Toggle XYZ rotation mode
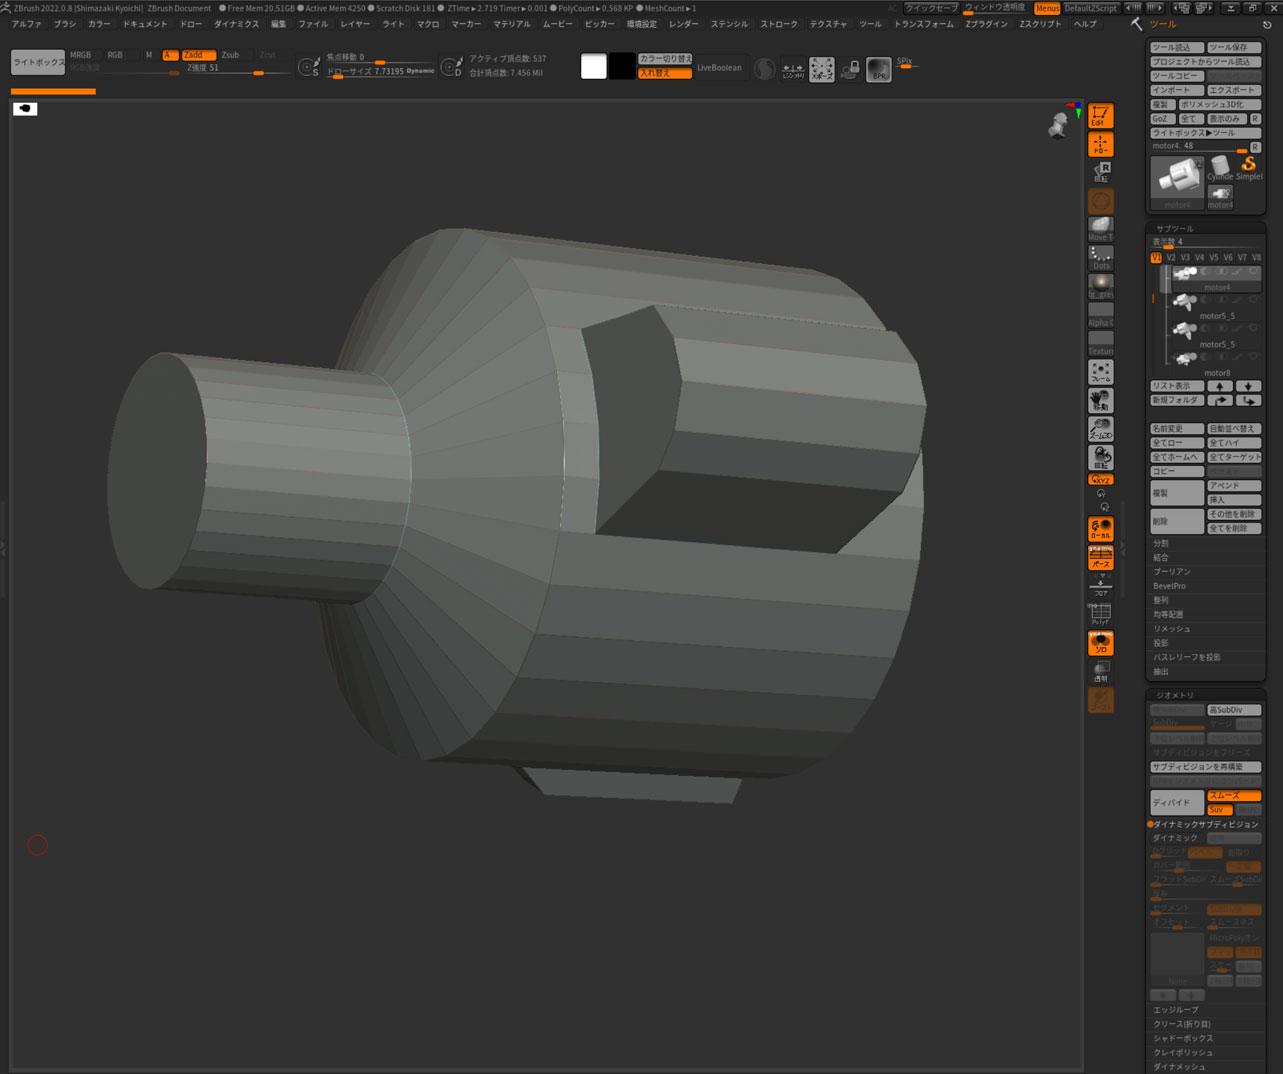Viewport: 1283px width, 1074px height. (1100, 480)
